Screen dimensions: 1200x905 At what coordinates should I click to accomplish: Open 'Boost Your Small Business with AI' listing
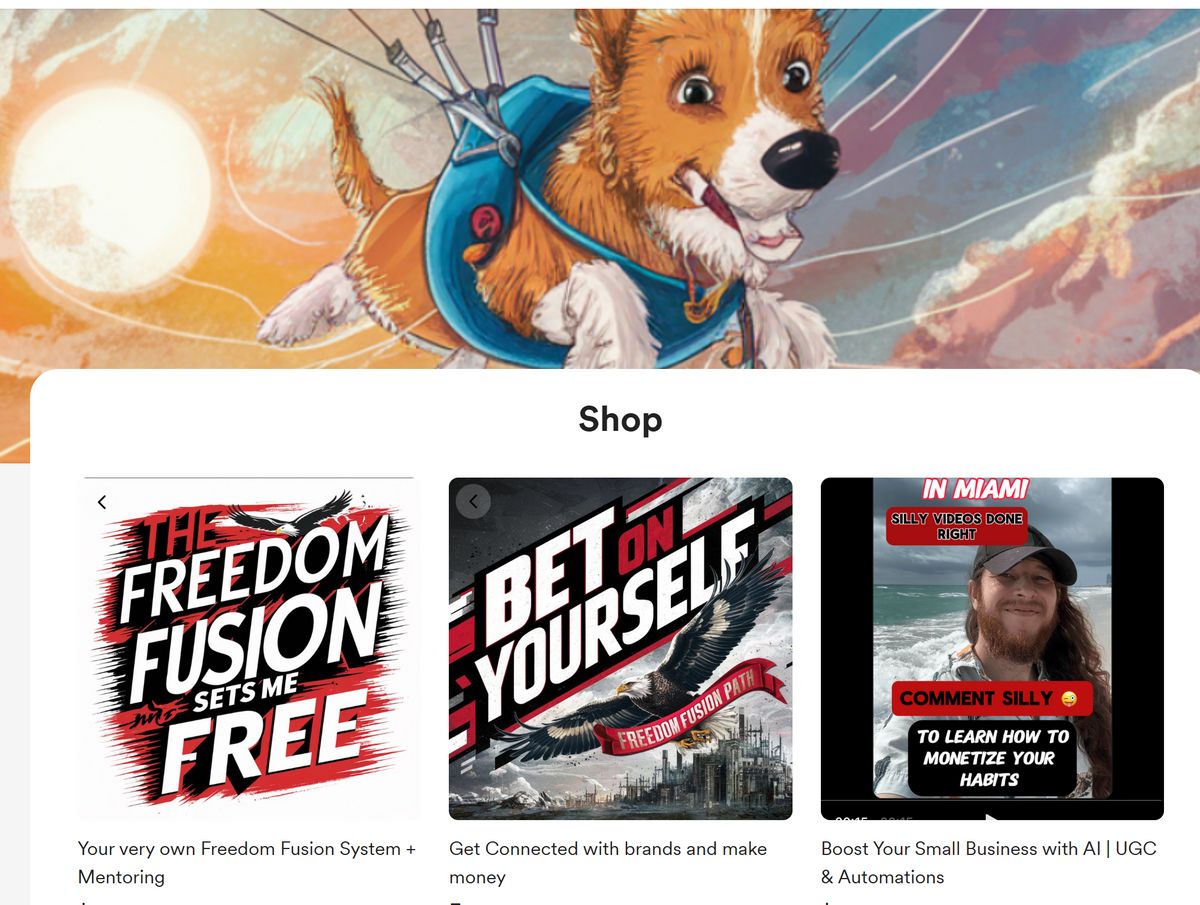tap(989, 863)
